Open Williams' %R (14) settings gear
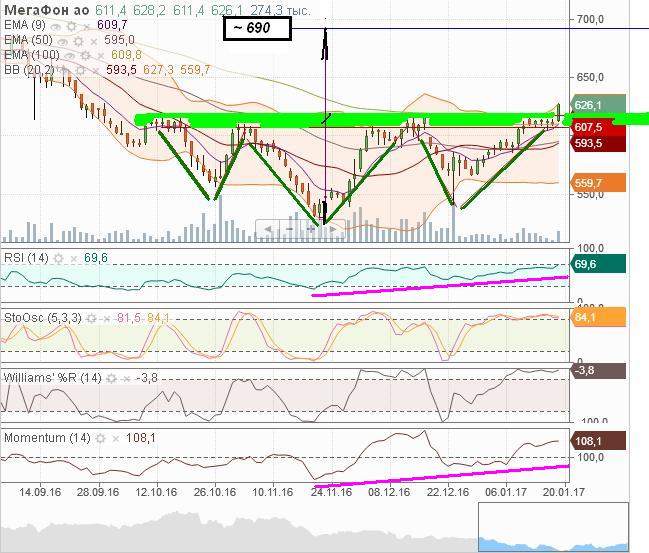This screenshot has width=649, height=553. tap(111, 378)
